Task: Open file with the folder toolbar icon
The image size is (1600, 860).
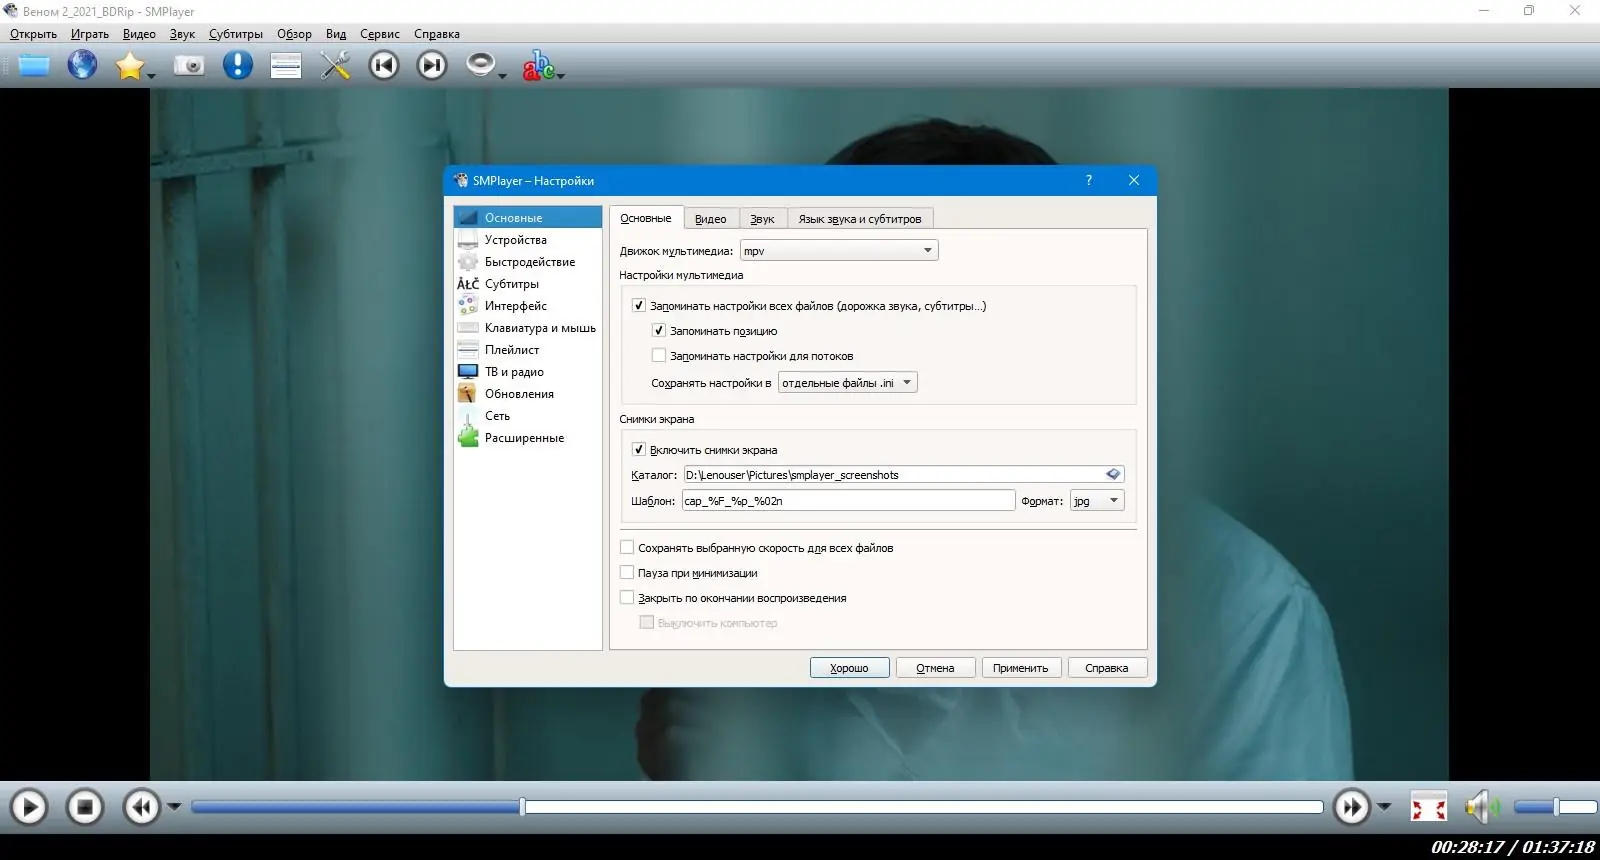Action: 34,66
